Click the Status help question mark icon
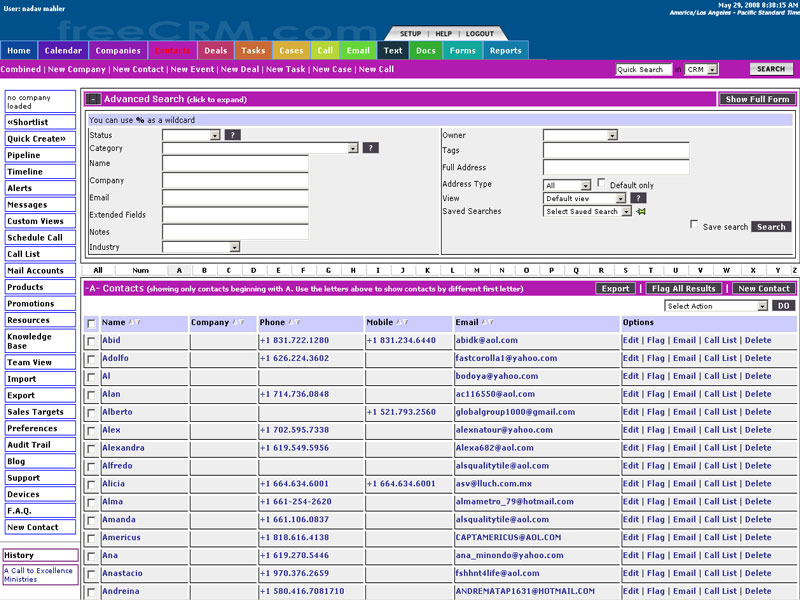The height and width of the screenshot is (600, 800). (233, 135)
